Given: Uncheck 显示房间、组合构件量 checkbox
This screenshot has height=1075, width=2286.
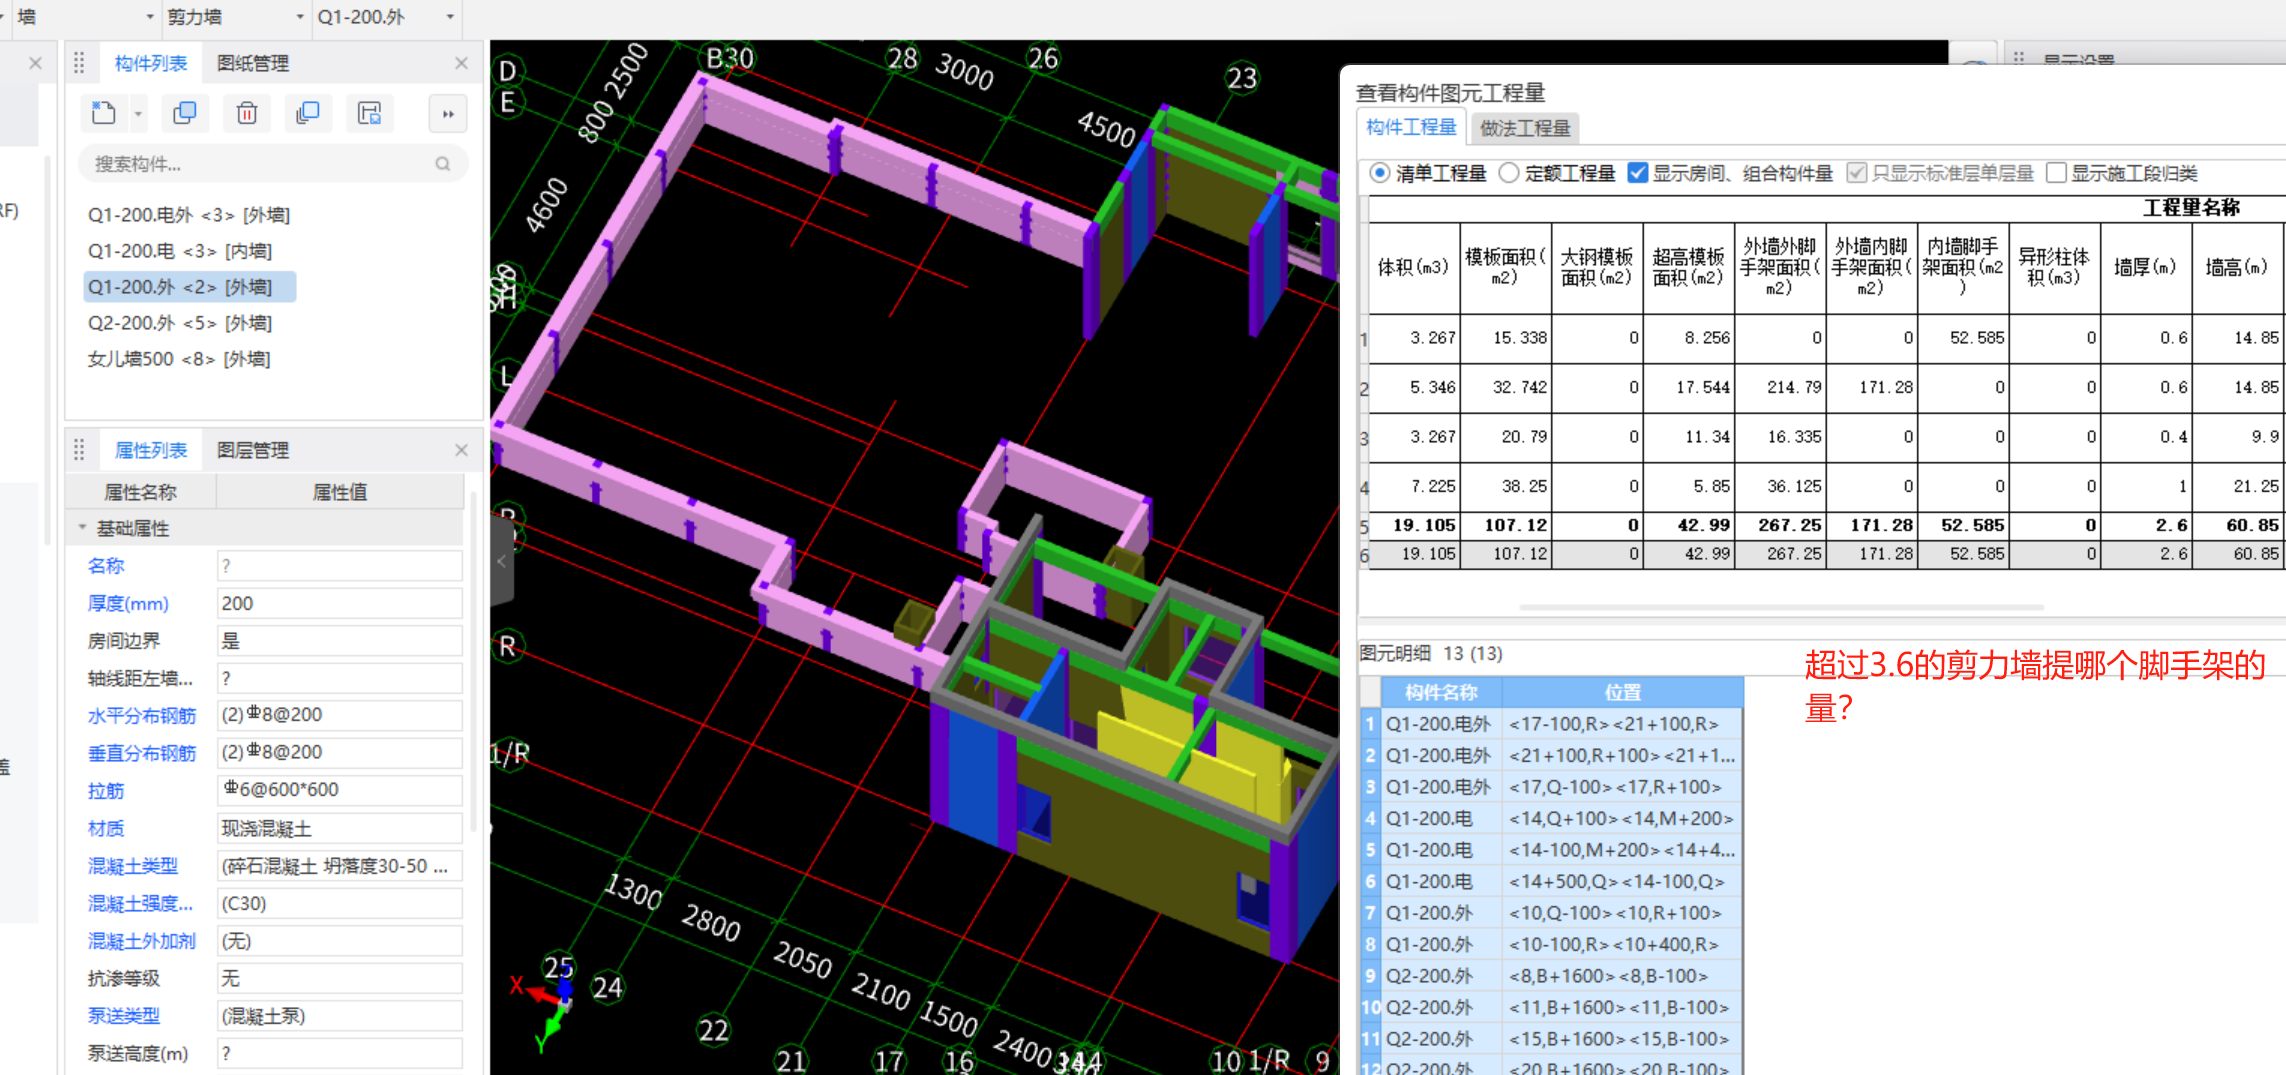Looking at the screenshot, I should click(1638, 173).
